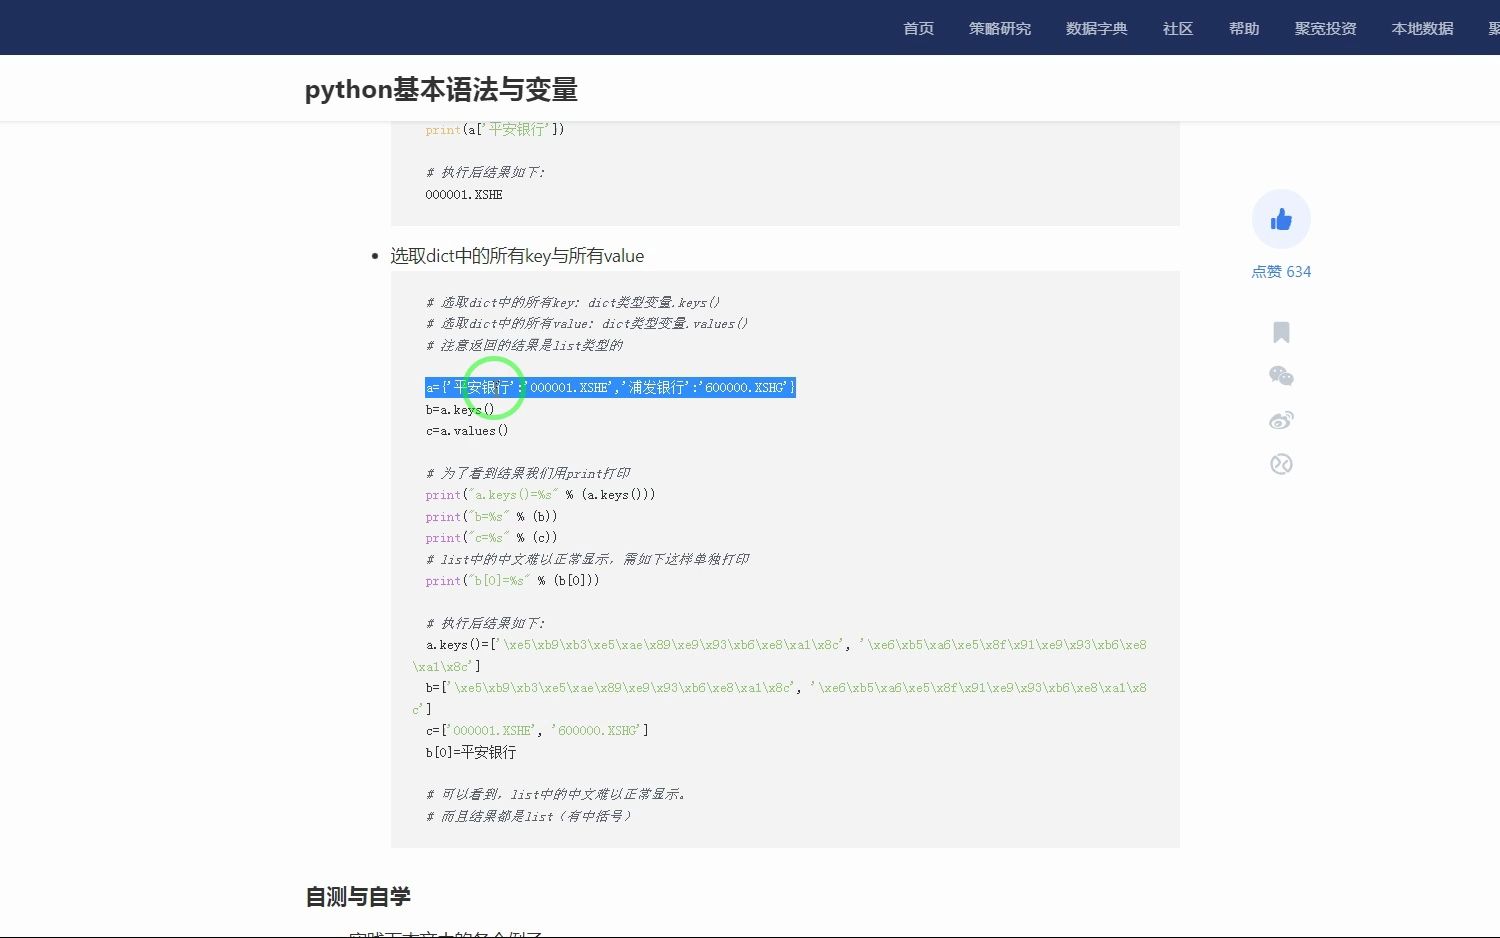Click the bookmark favorite icon
This screenshot has width=1500, height=938.
tap(1281, 332)
